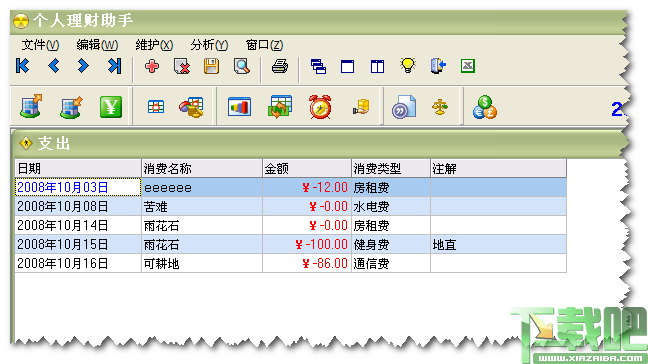Save with the floppy disk icon
The width and height of the screenshot is (648, 364).
[x=211, y=66]
